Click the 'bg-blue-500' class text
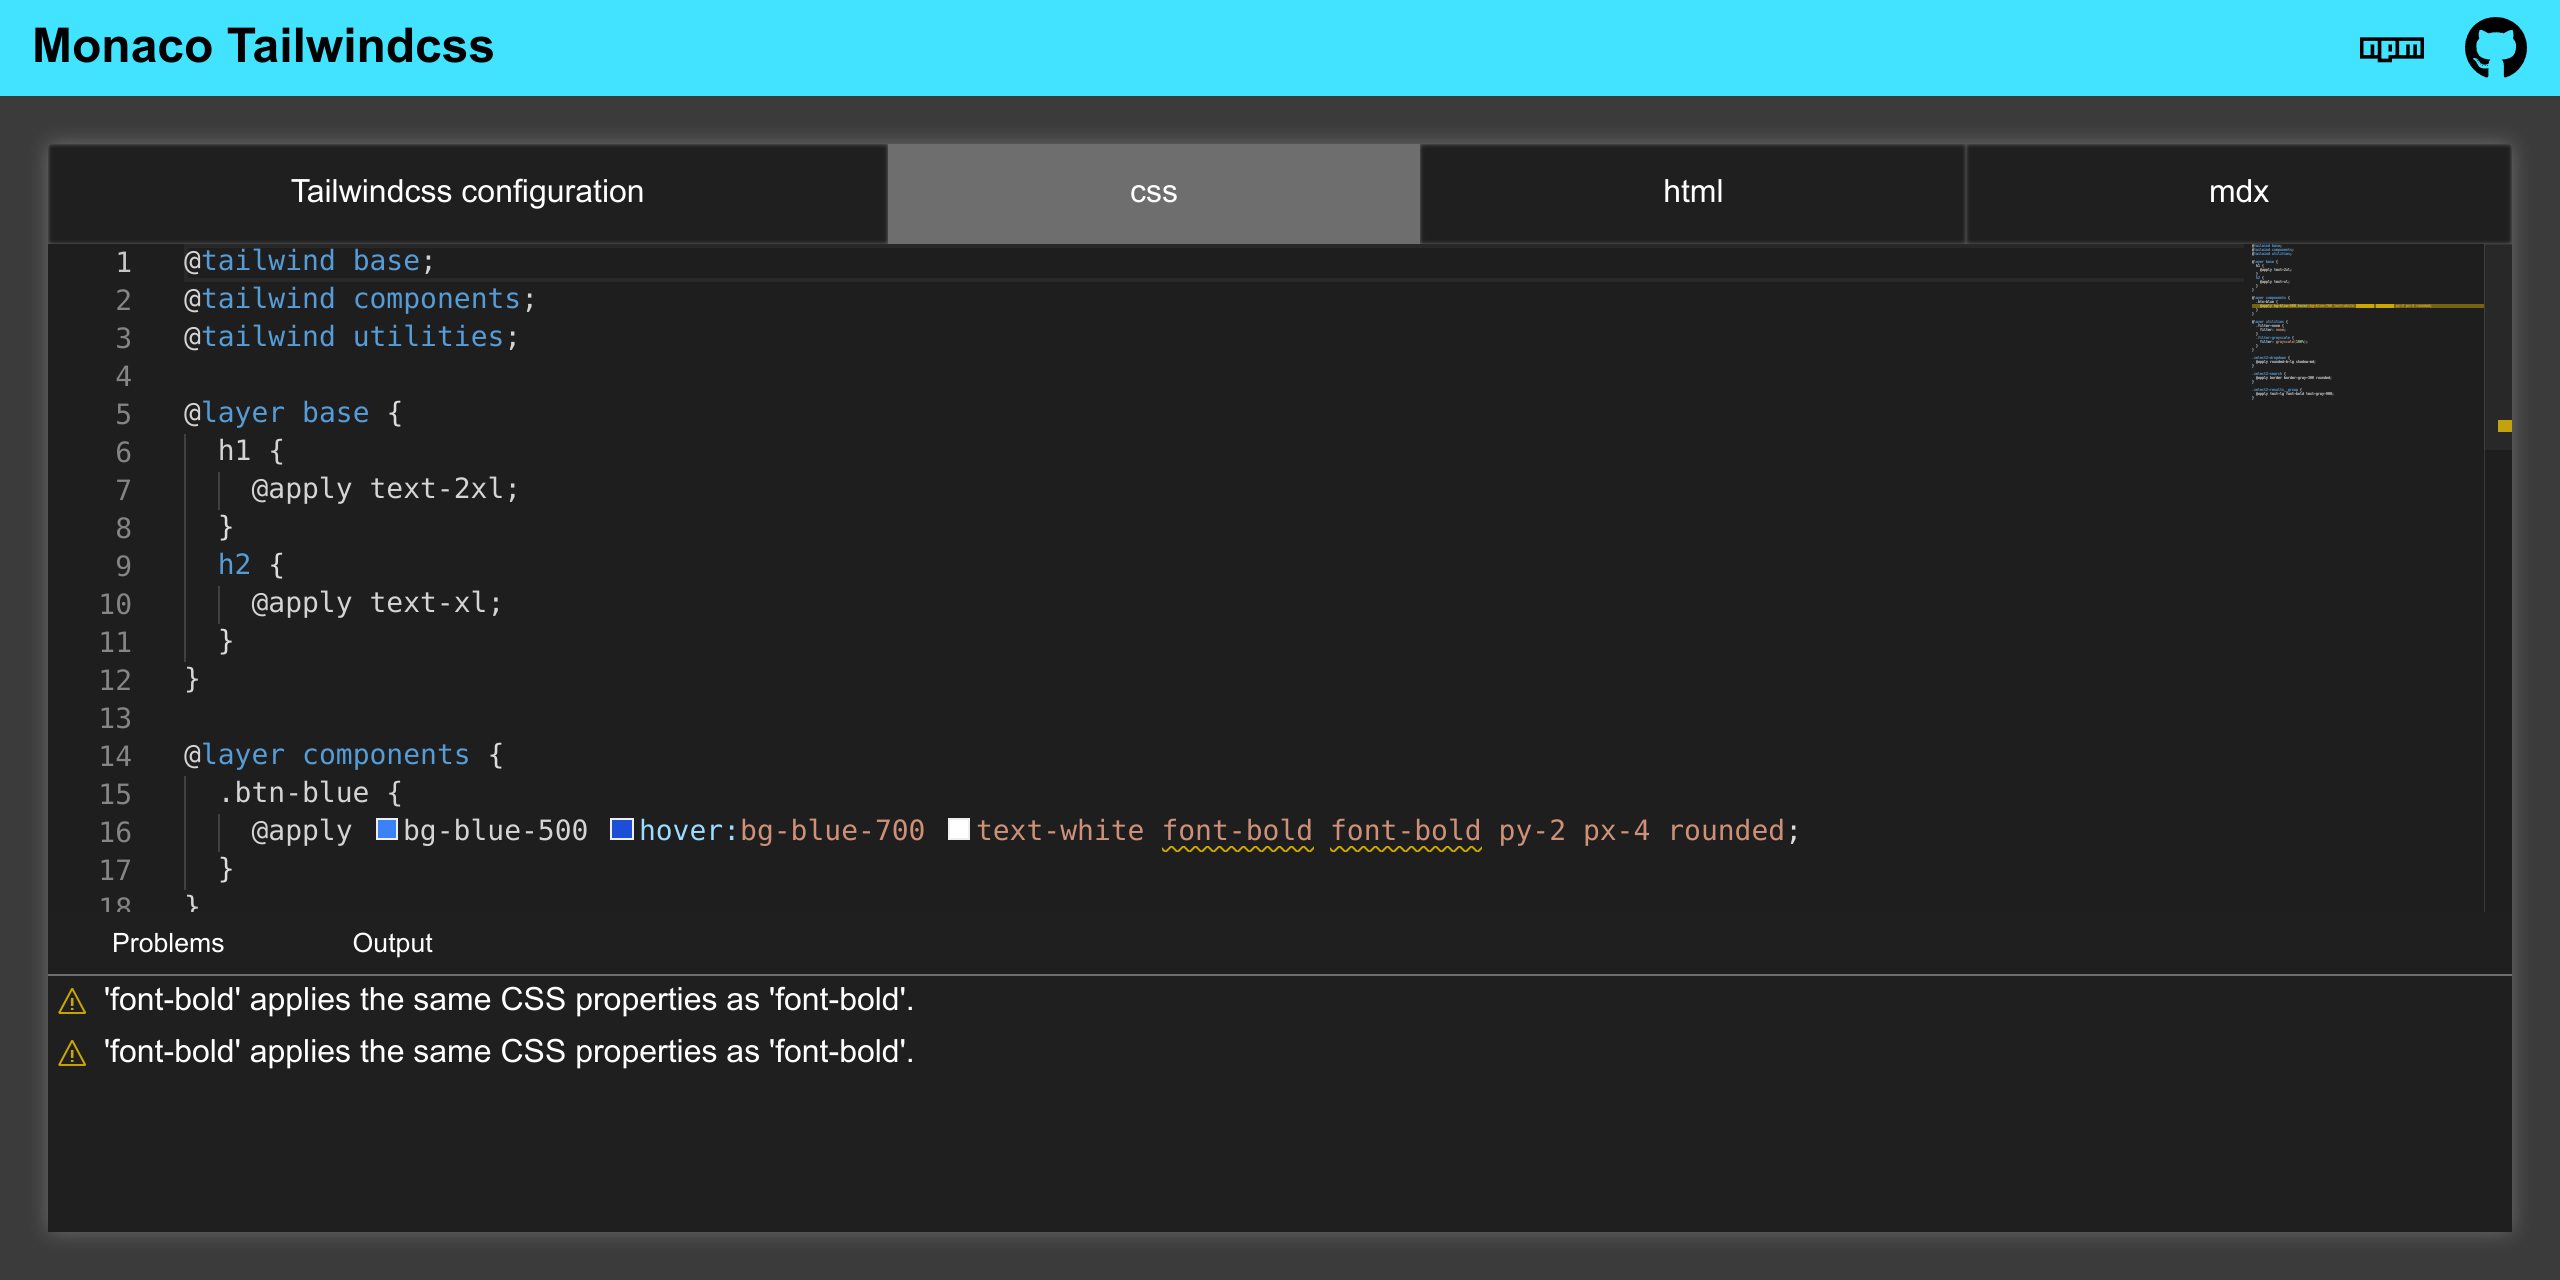The image size is (2560, 1280). 495,831
